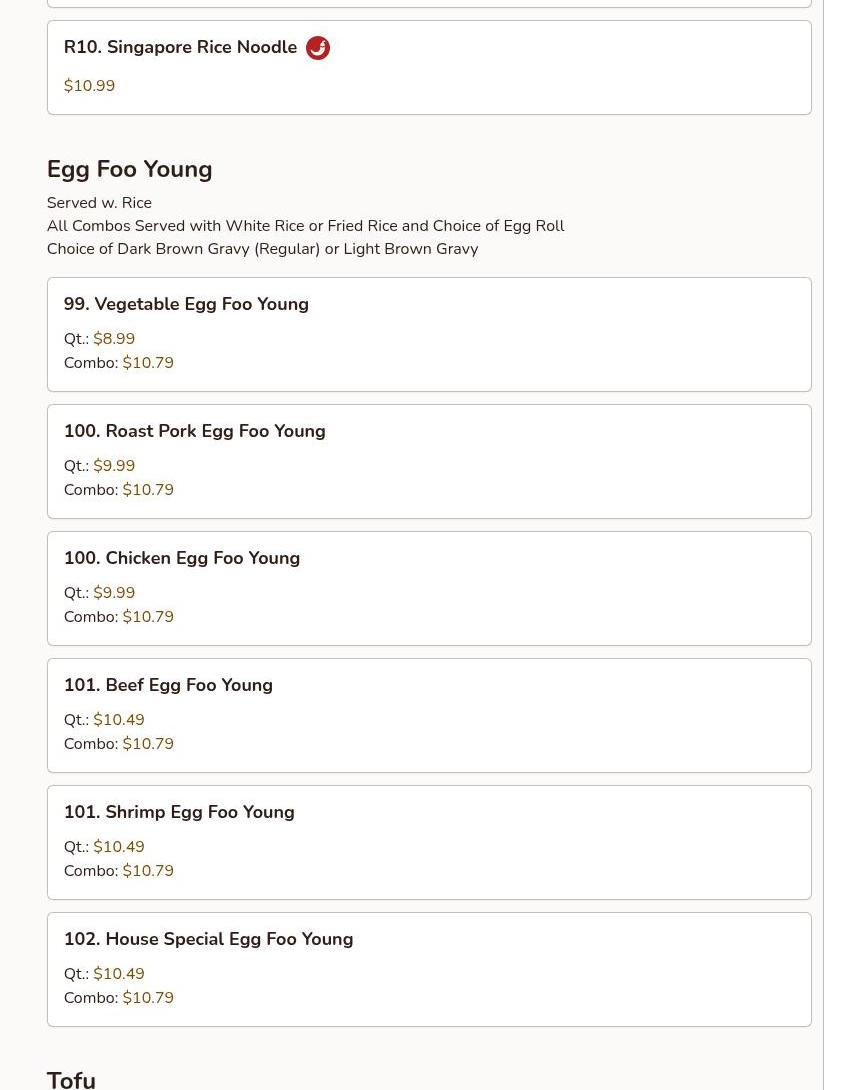This screenshot has width=844, height=1090.
Task: Pick House Special Egg Foo Young Qt. $10.49
Action: tap(119, 974)
